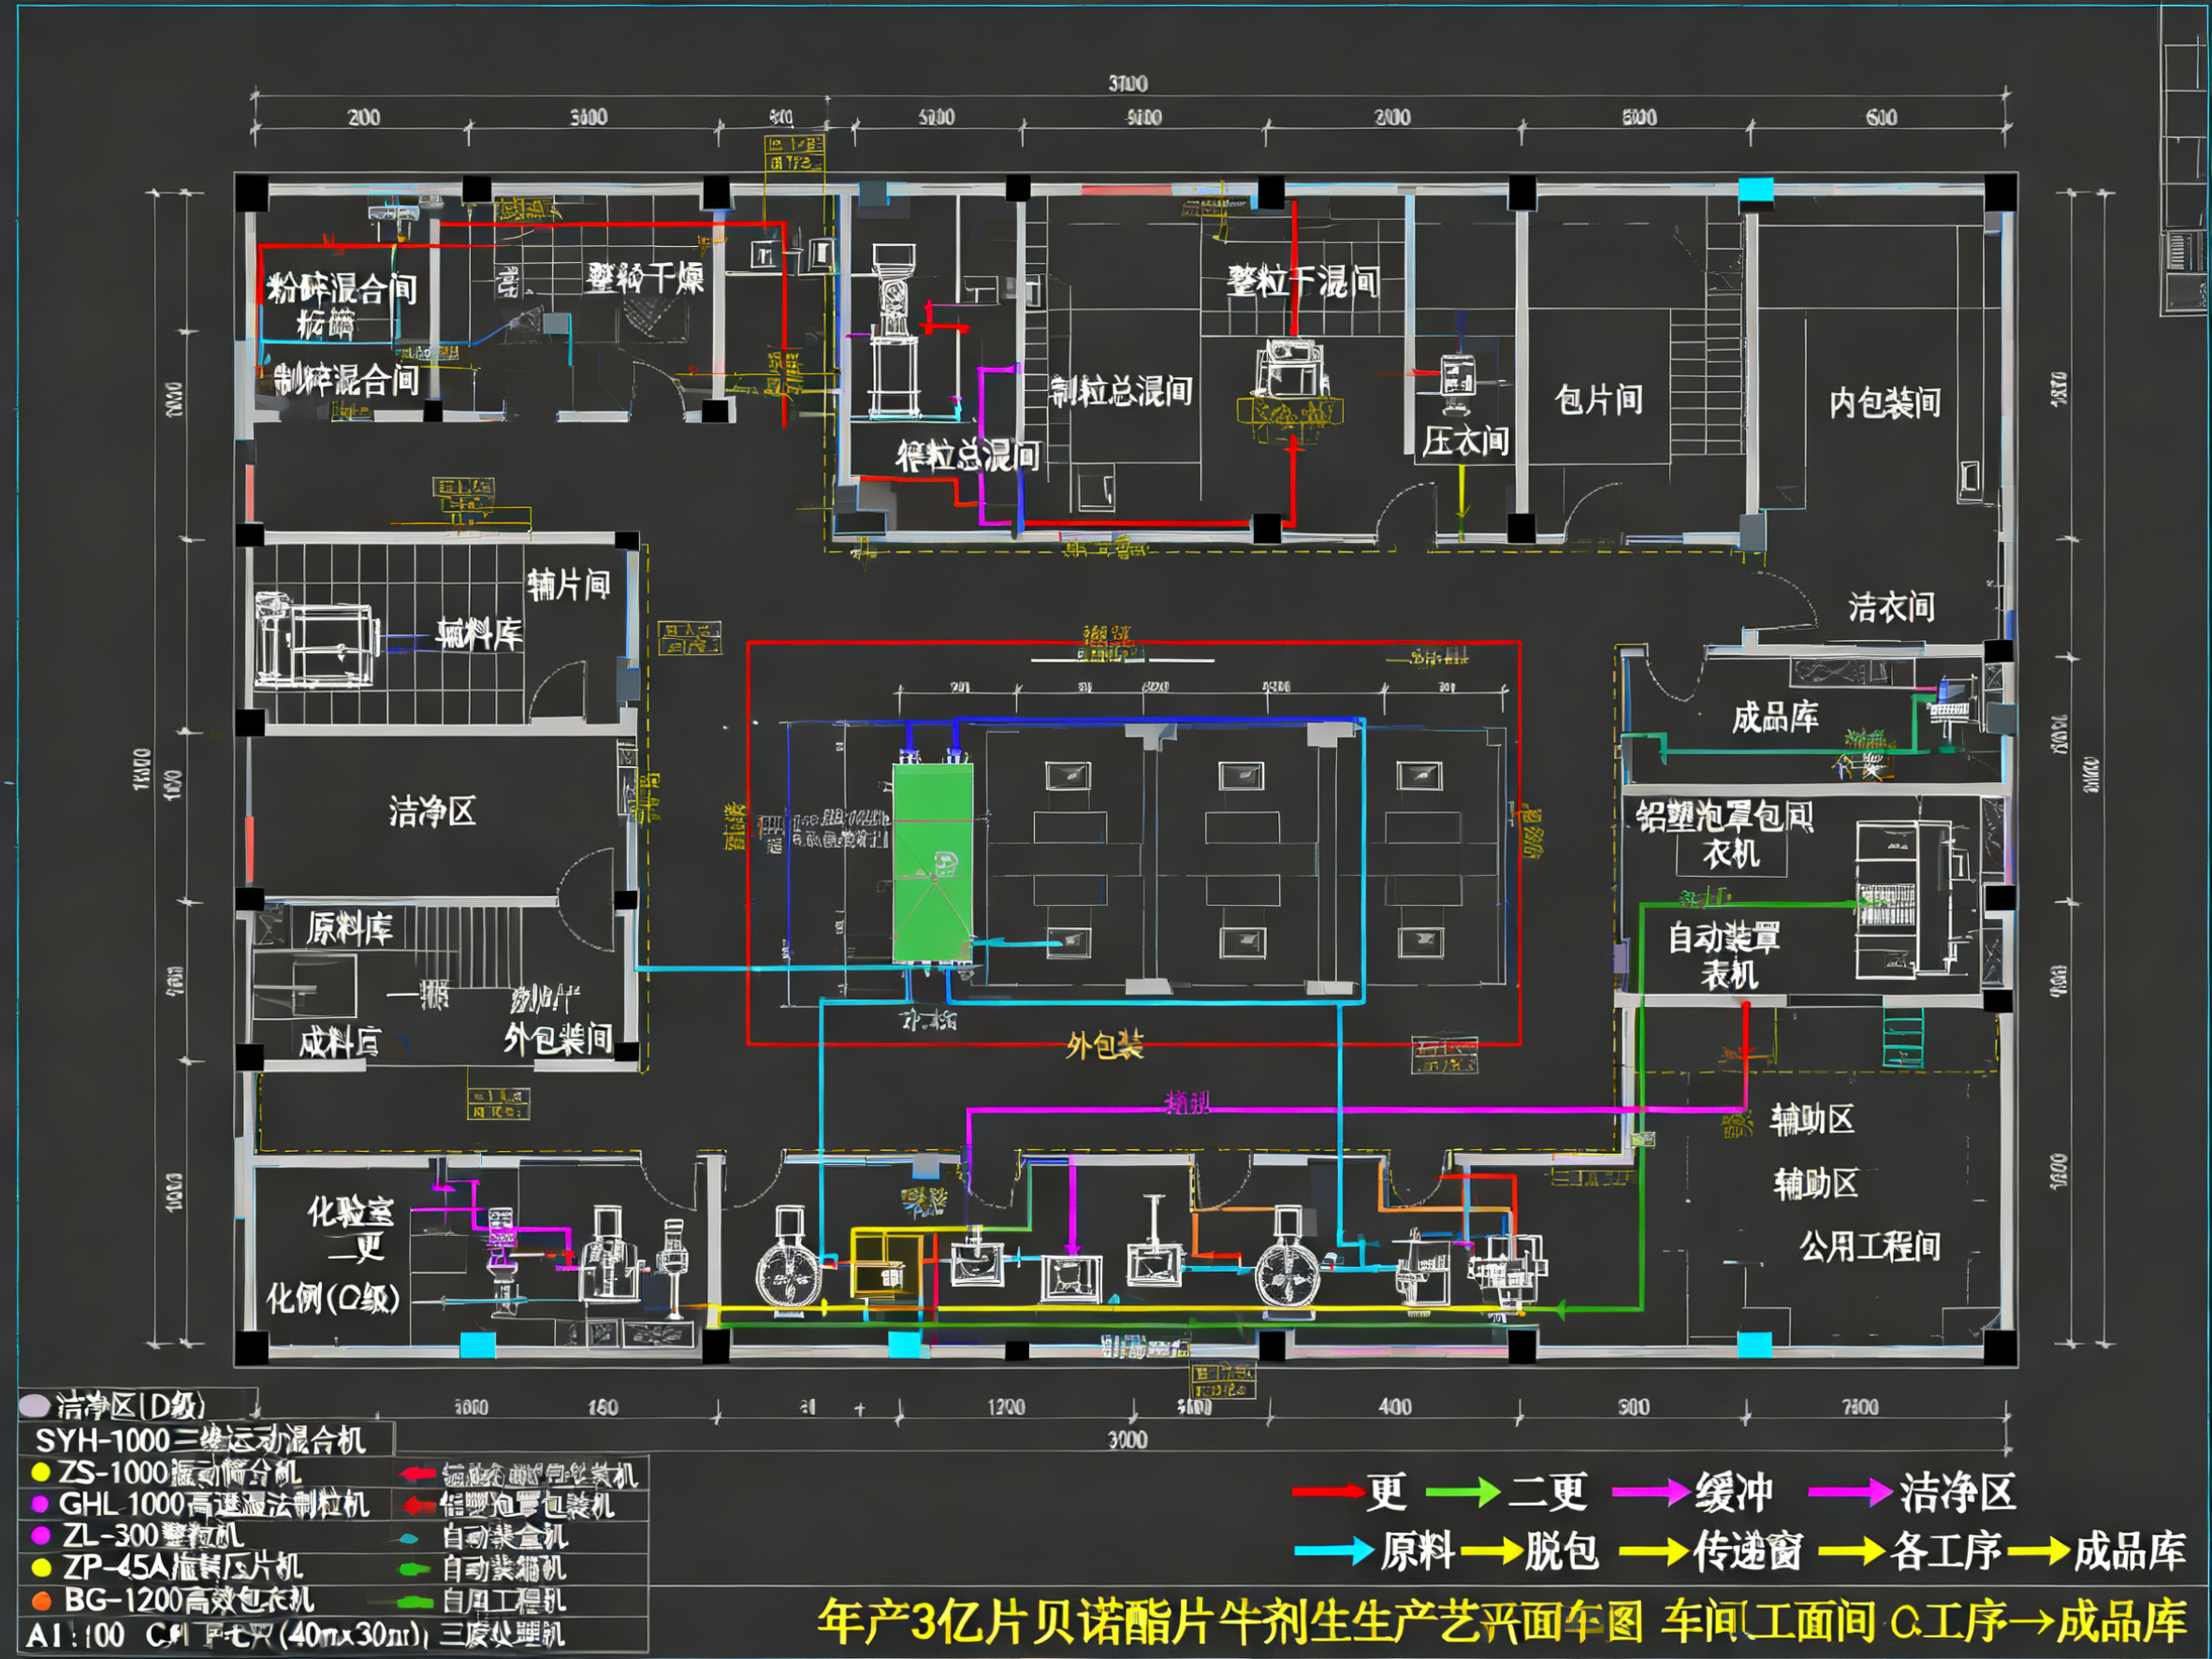
Task: Select the 自动装罩 label
Action: (1724, 938)
